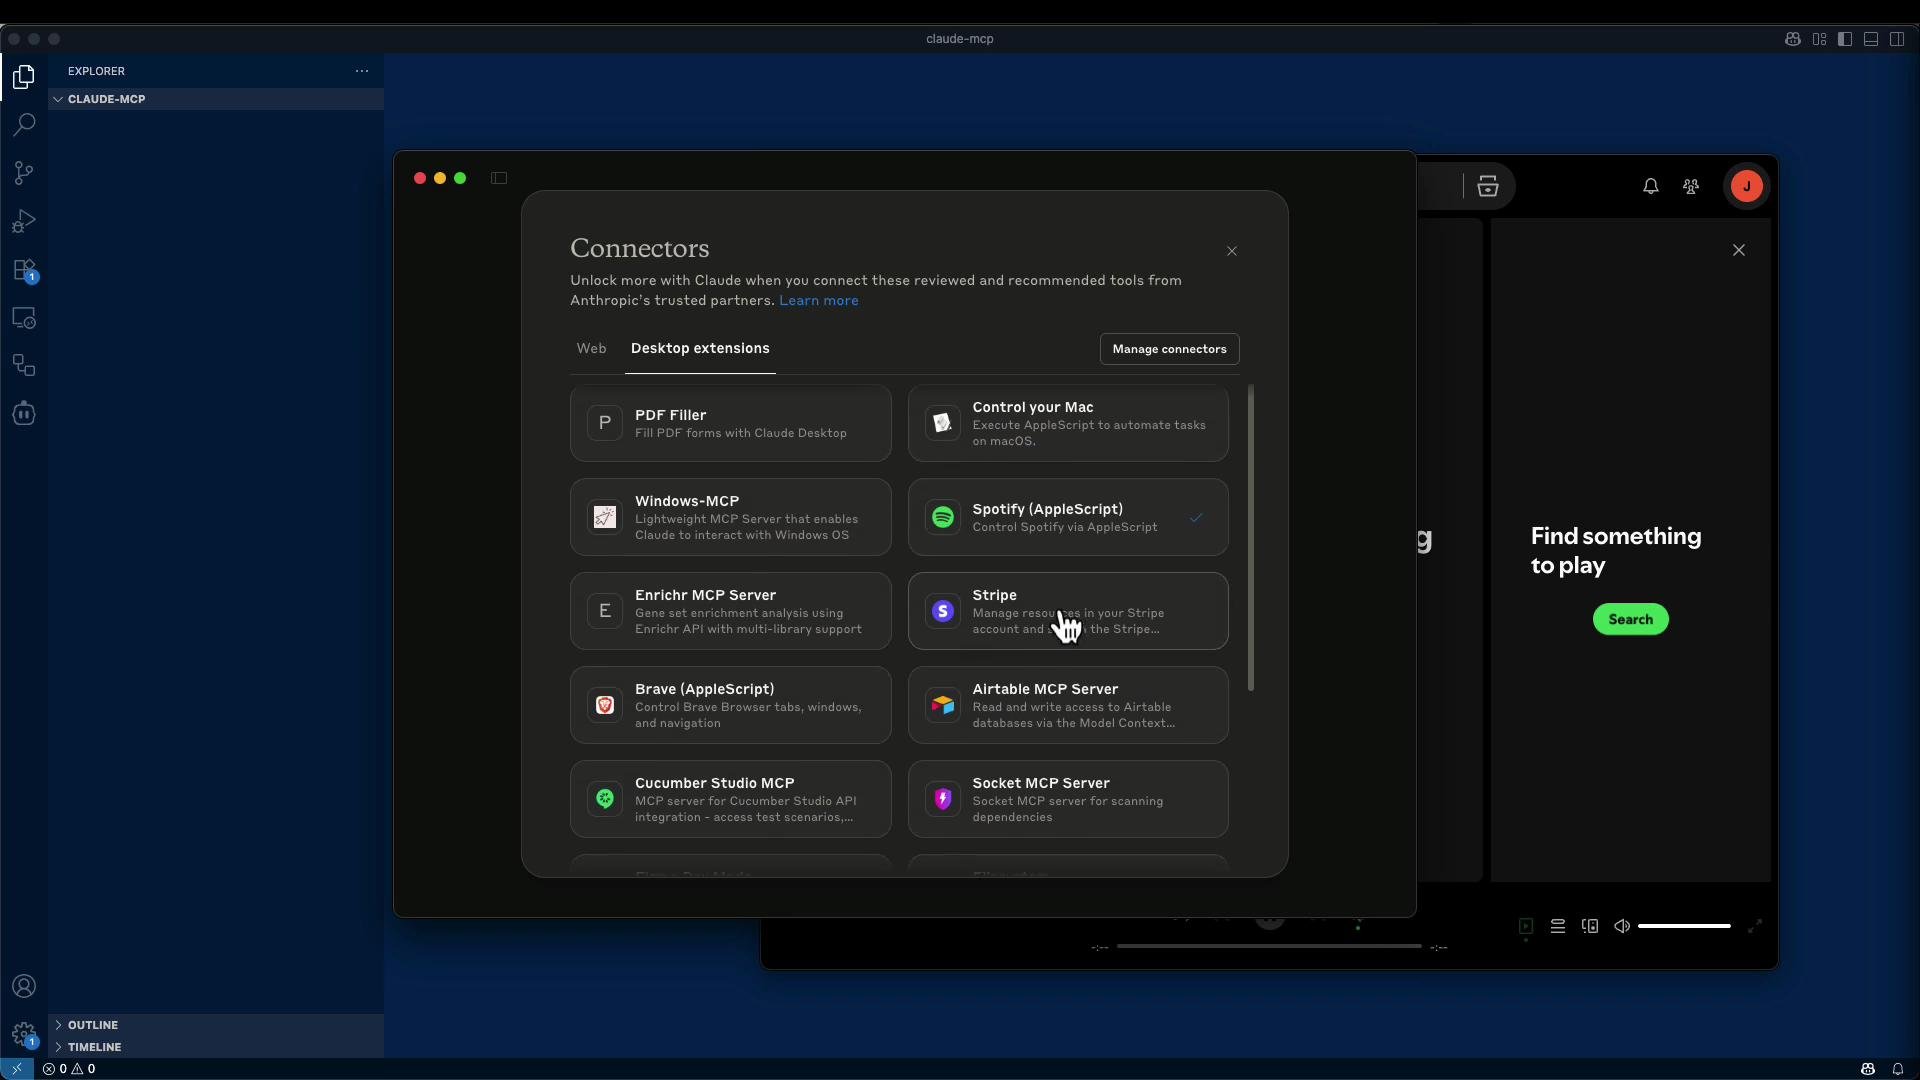The width and height of the screenshot is (1920, 1080).
Task: Open the Windows-MCP extension card
Action: pos(730,517)
